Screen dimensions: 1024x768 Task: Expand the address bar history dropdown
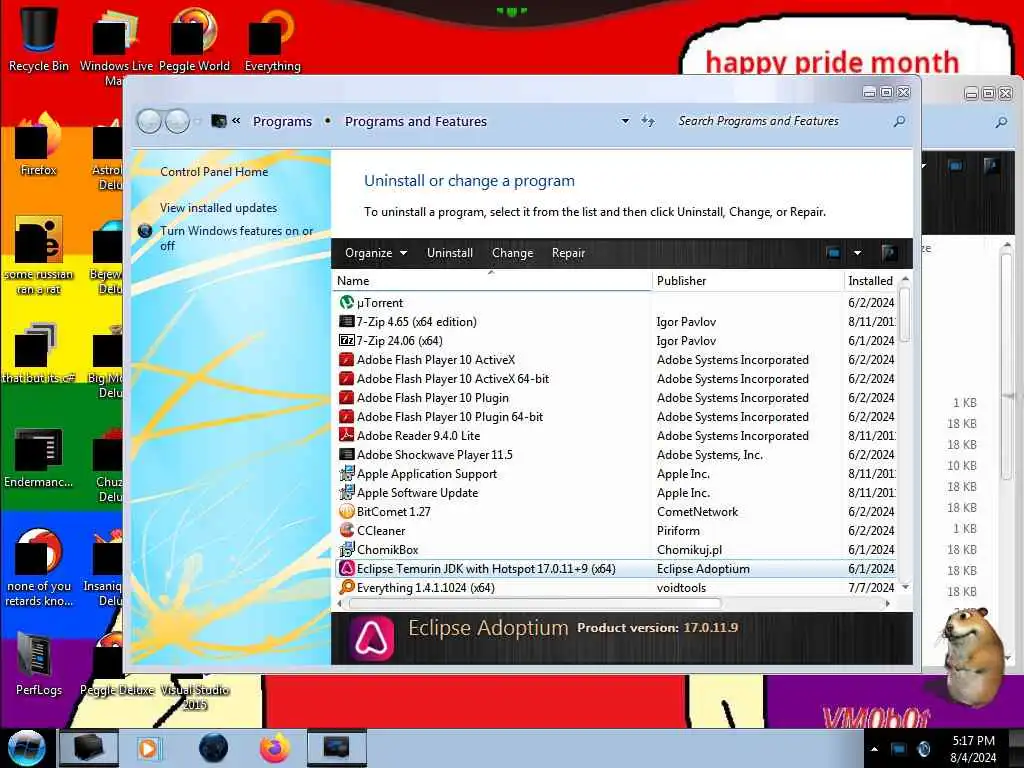coord(625,121)
